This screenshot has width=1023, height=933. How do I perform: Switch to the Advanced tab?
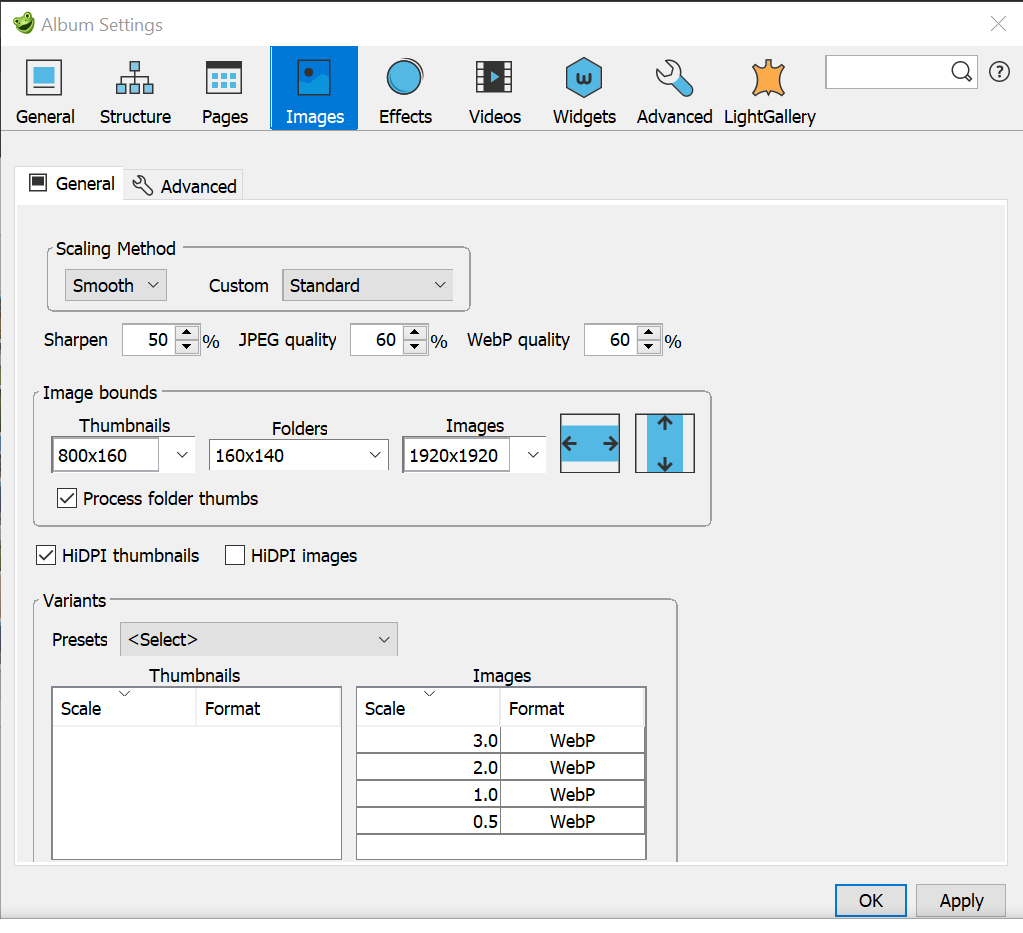[x=183, y=184]
